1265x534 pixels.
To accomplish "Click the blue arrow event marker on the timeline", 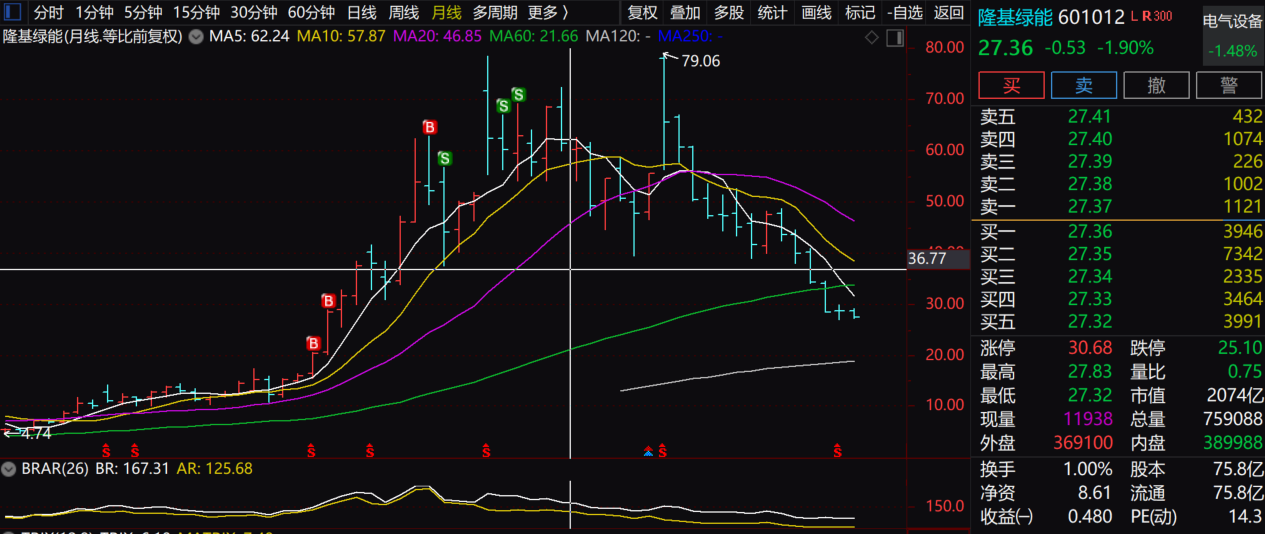I will [x=648, y=453].
